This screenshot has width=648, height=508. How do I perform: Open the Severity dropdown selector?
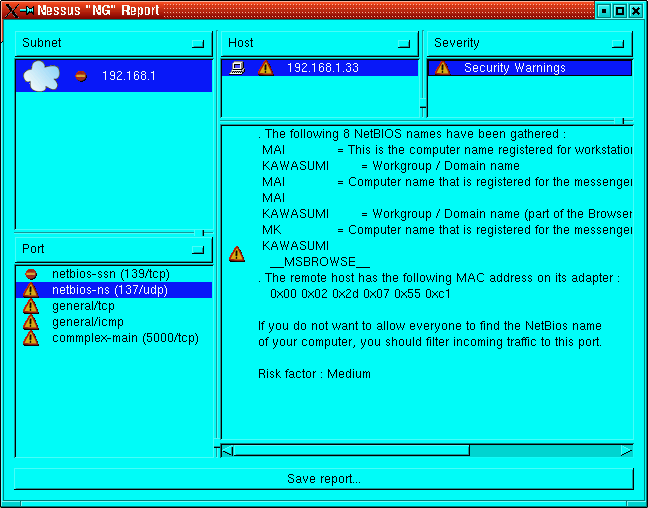click(x=618, y=44)
